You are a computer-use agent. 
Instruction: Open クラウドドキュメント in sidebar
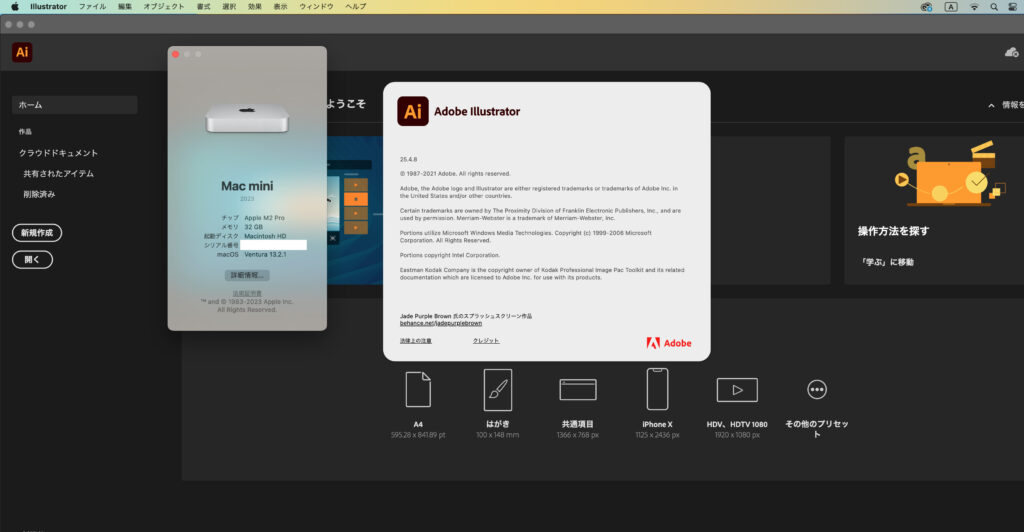click(58, 153)
